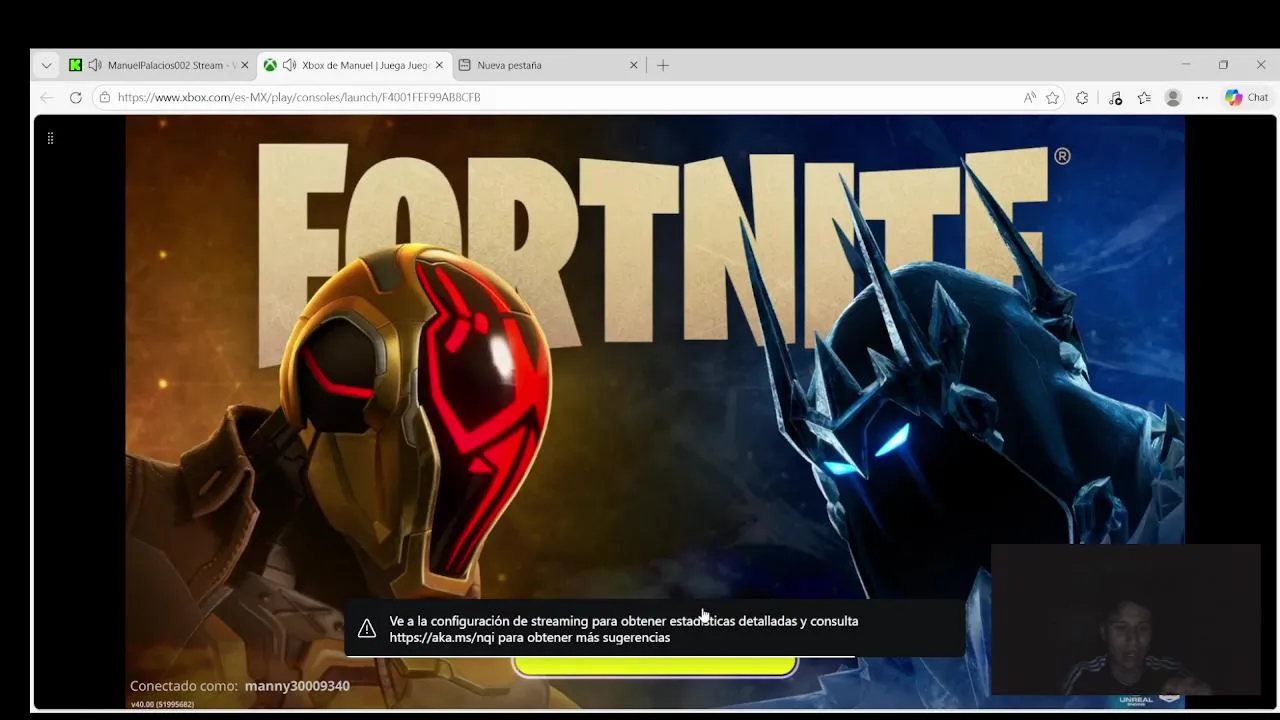Screen dimensions: 1280x720
Task: Open the browser profile avatar
Action: 1173,97
